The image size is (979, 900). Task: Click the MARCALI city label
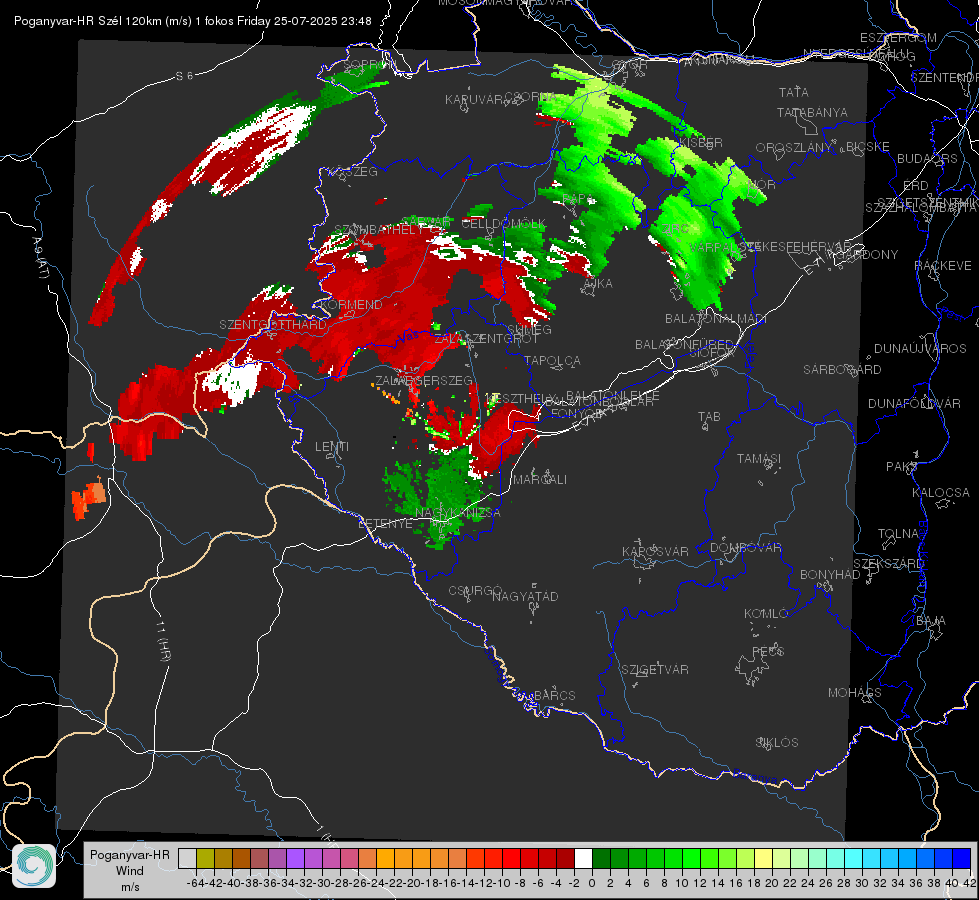tap(539, 480)
